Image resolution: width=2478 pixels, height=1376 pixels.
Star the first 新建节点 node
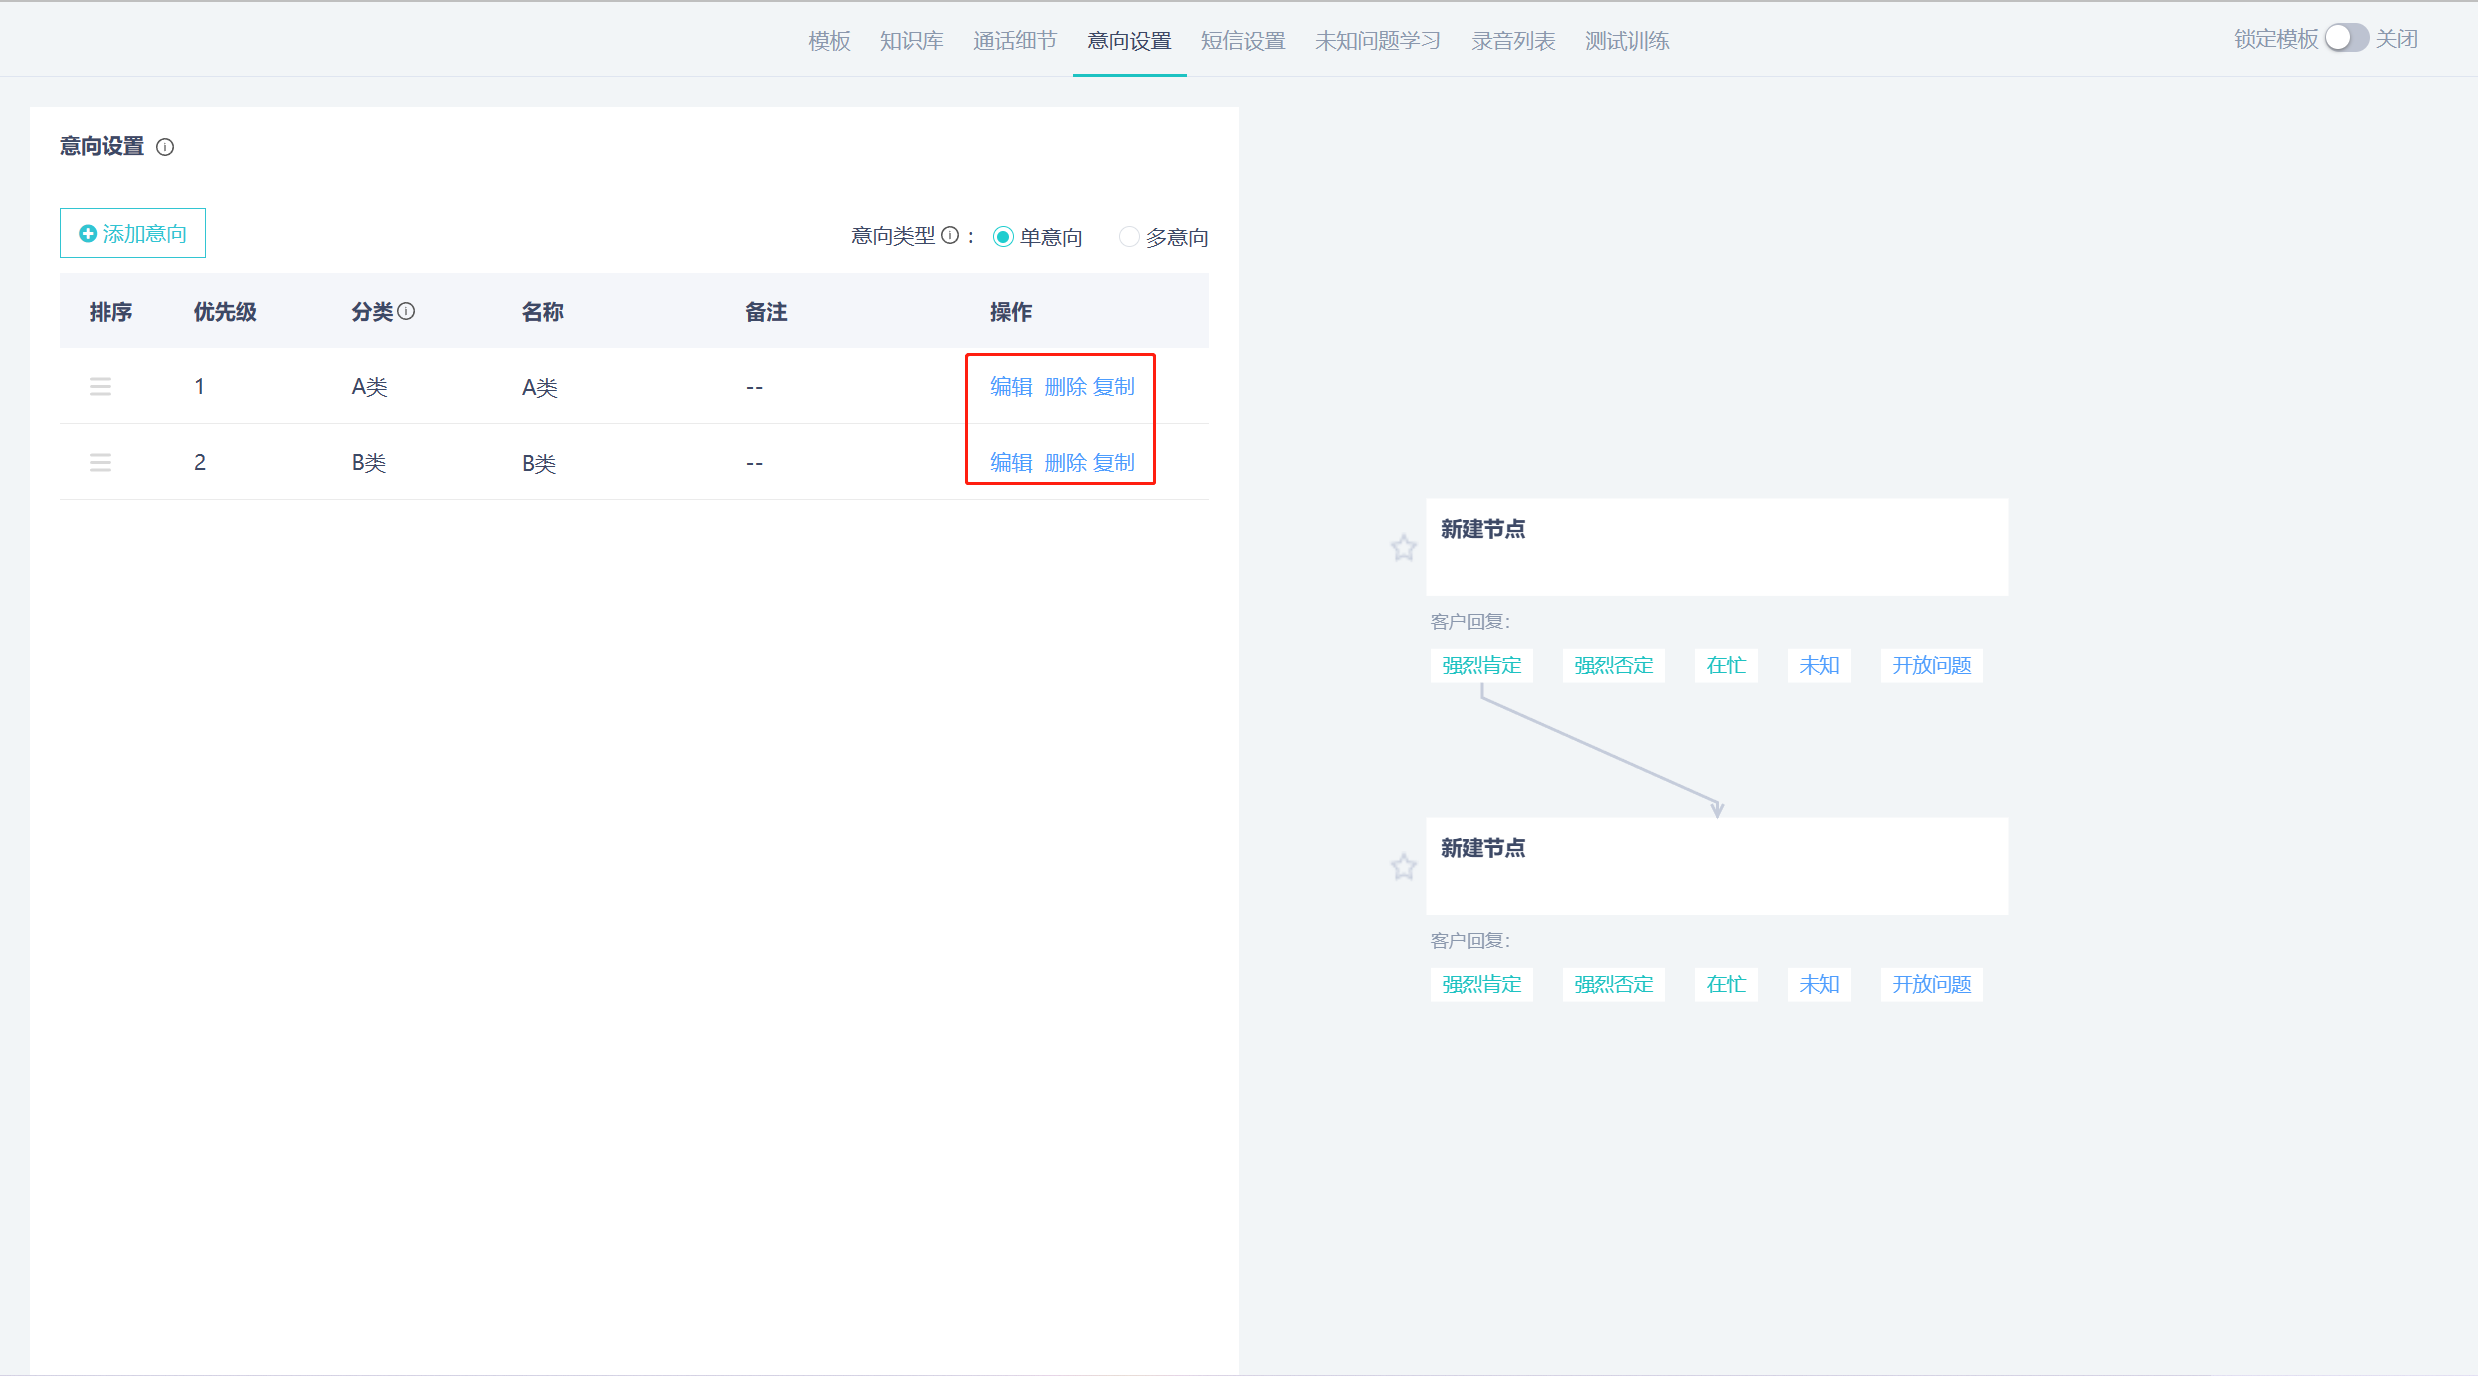click(1404, 547)
